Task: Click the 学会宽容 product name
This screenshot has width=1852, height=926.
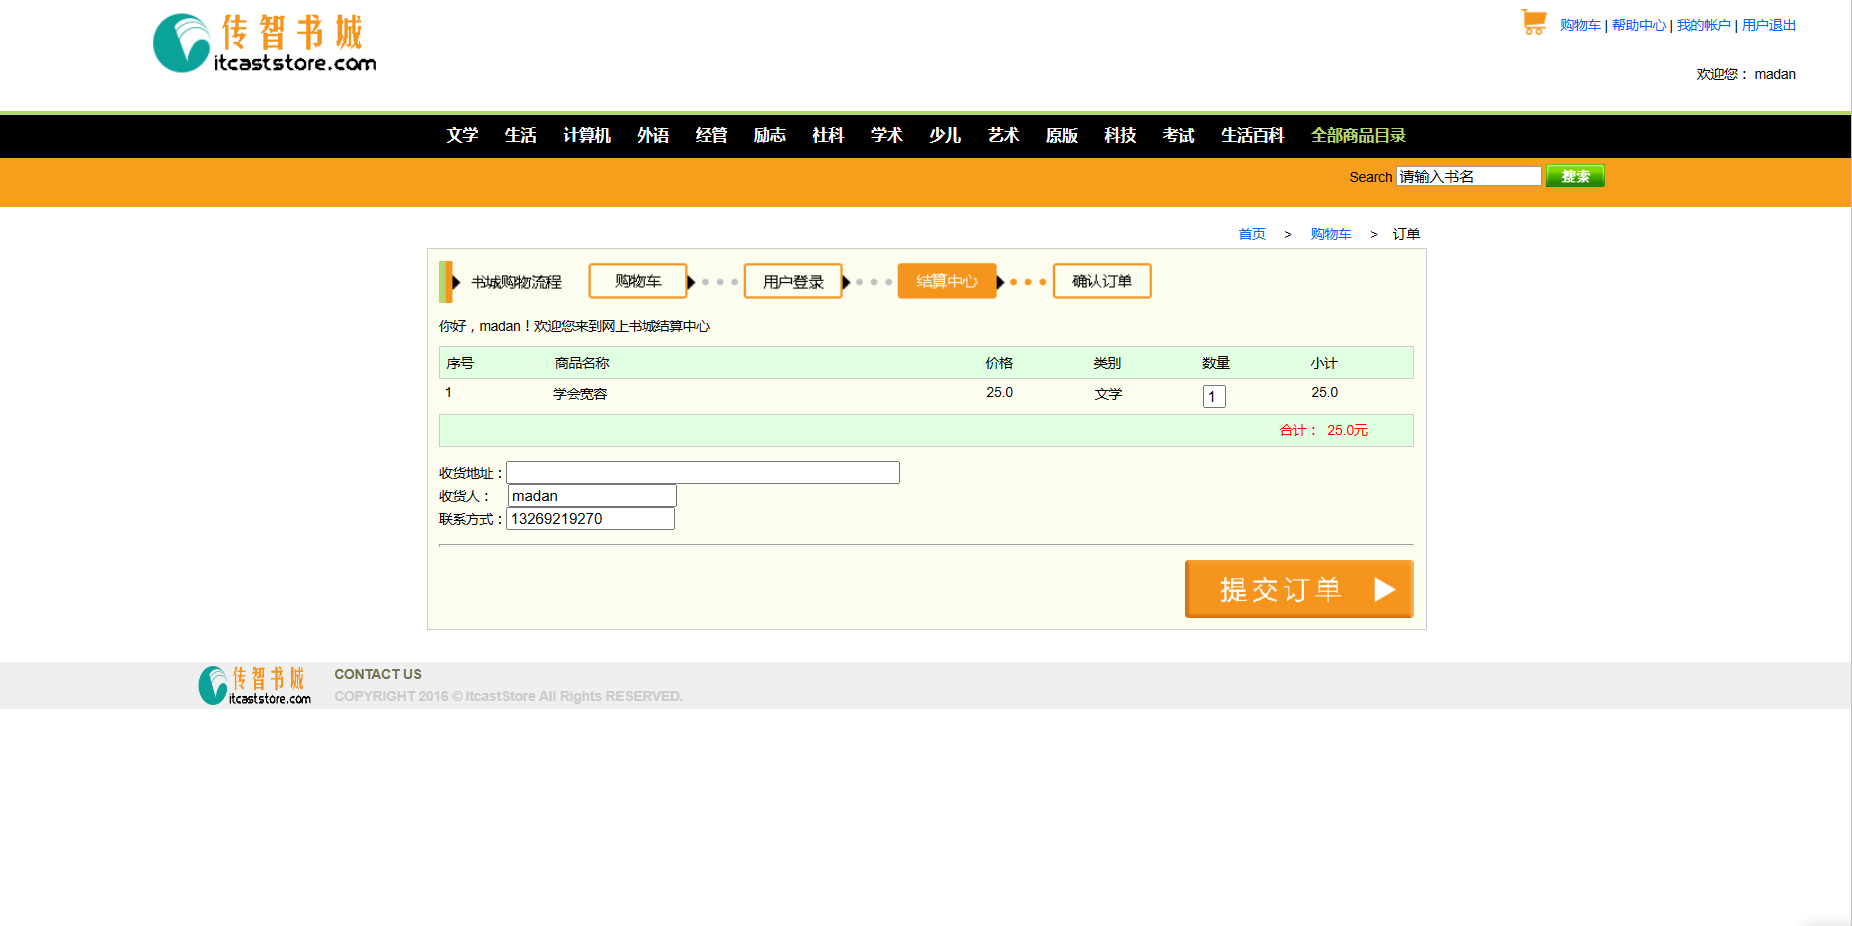Action: 580,394
